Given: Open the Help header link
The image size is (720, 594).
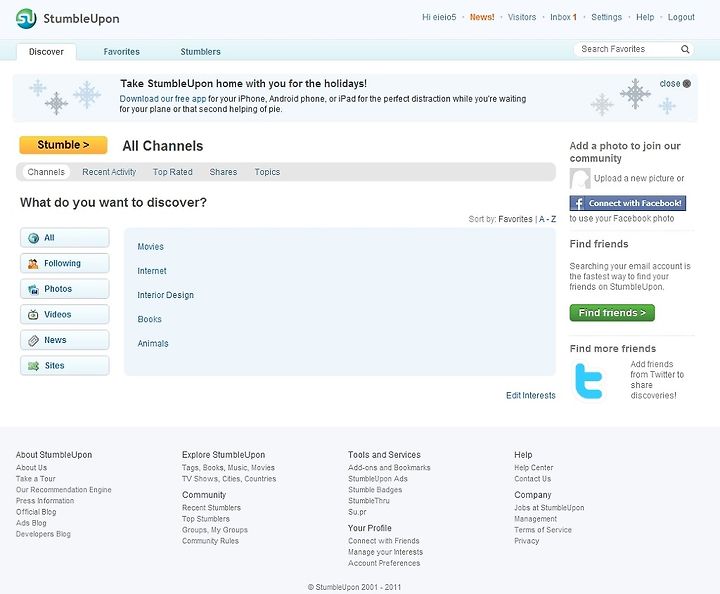Looking at the screenshot, I should point(645,17).
